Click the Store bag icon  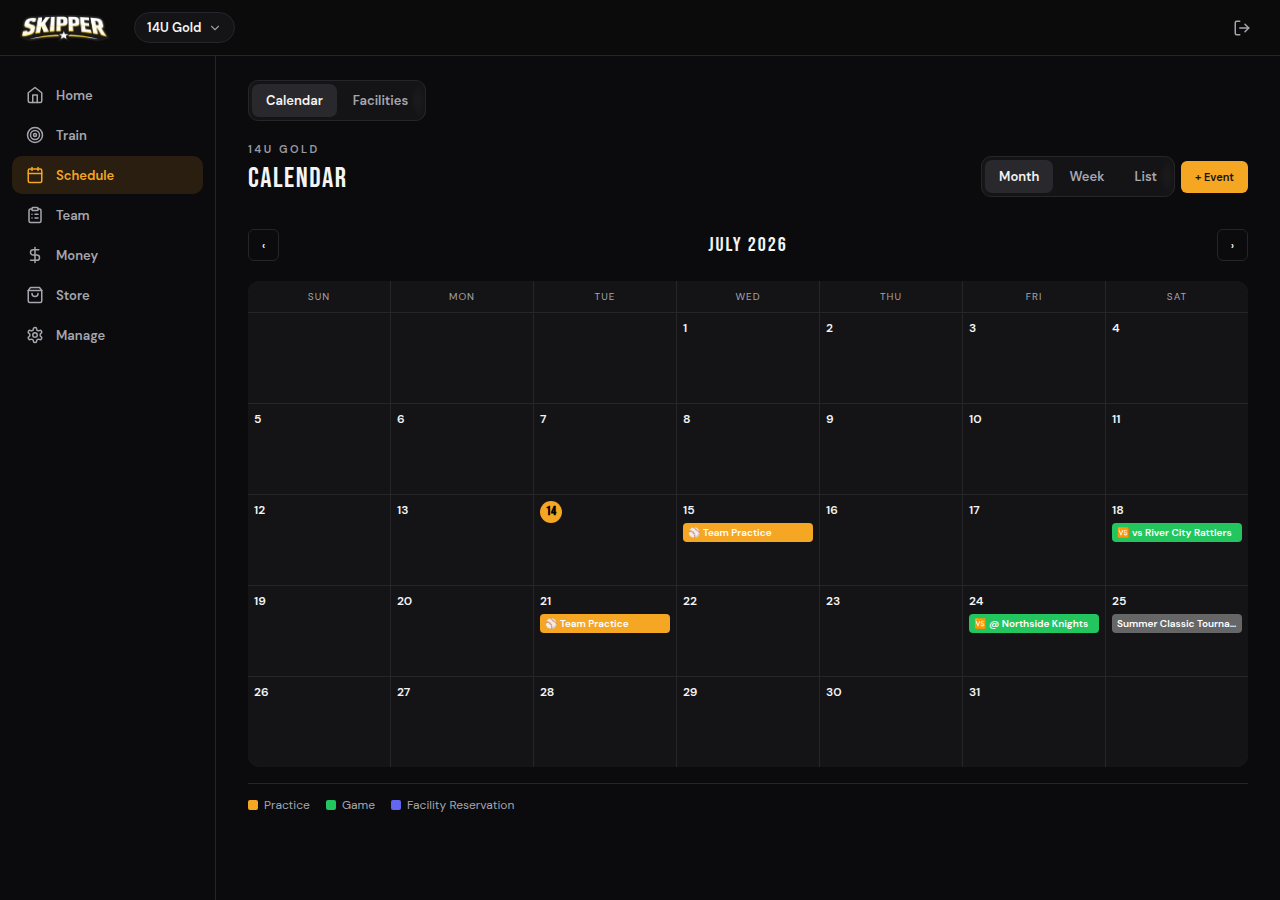(x=35, y=295)
